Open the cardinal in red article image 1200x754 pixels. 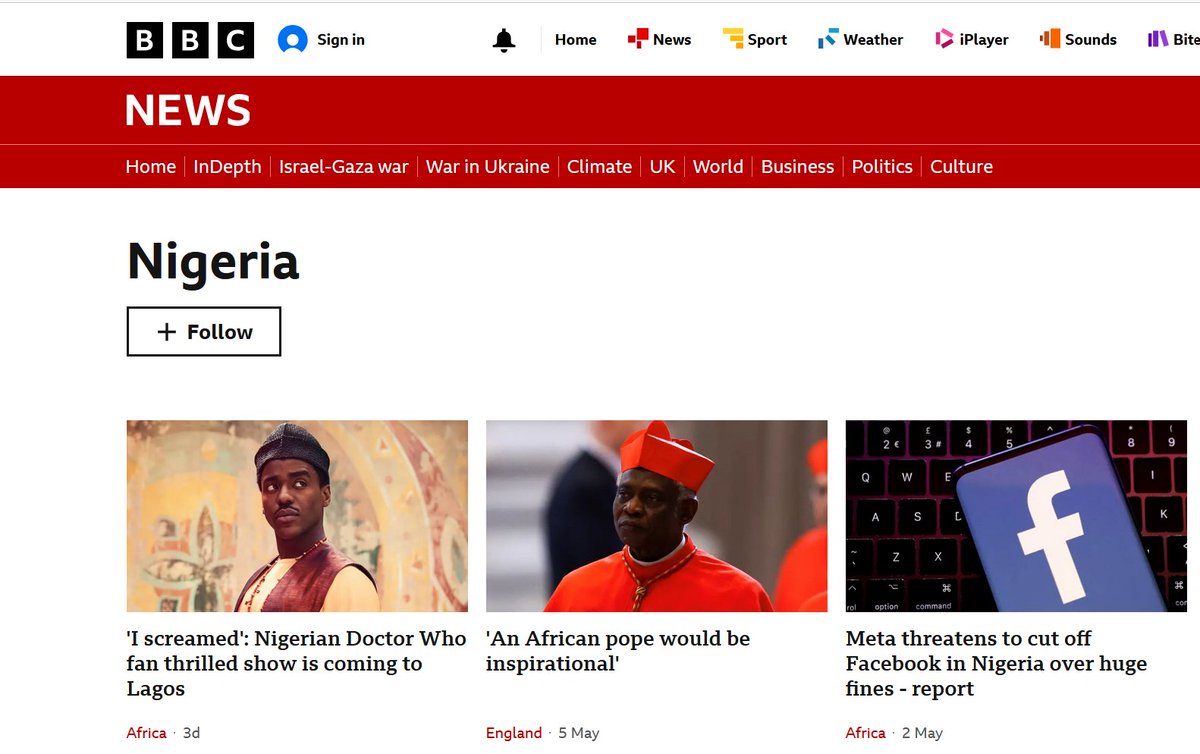point(657,516)
